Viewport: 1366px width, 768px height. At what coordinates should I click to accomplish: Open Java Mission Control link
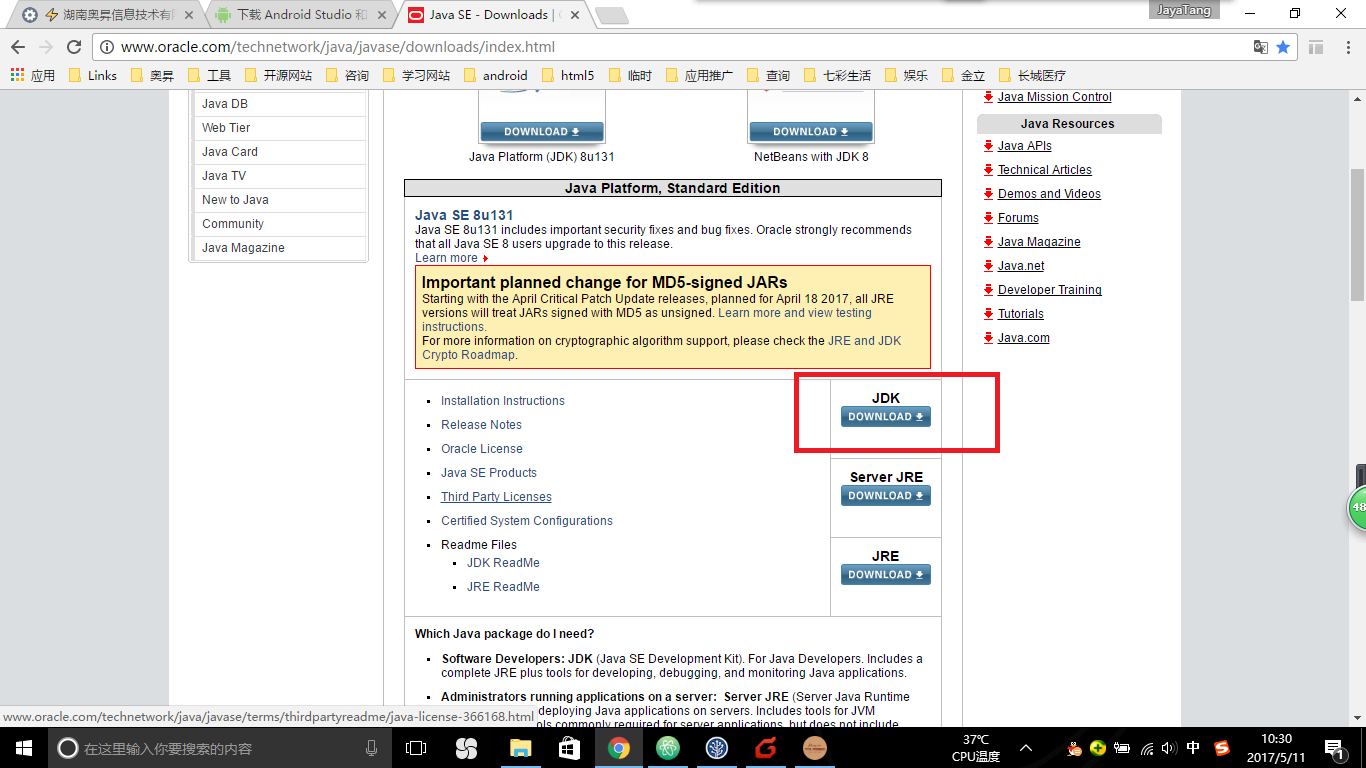(x=1055, y=97)
